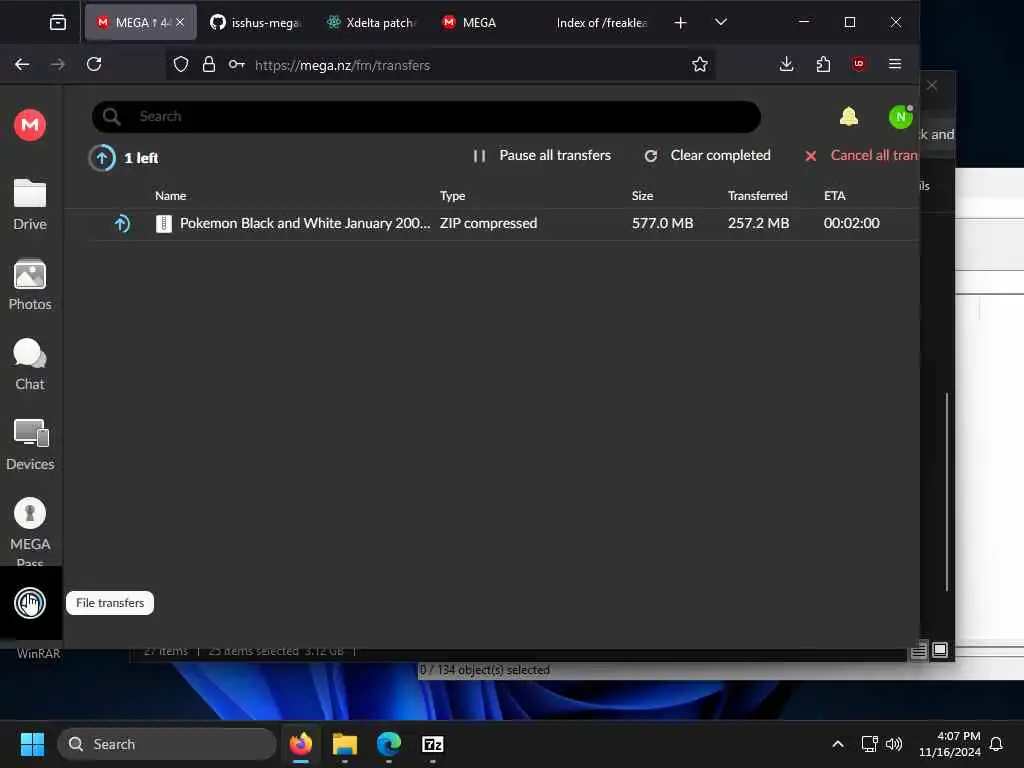The width and height of the screenshot is (1024, 768).
Task: Click tracking protection shield icon
Action: (181, 65)
